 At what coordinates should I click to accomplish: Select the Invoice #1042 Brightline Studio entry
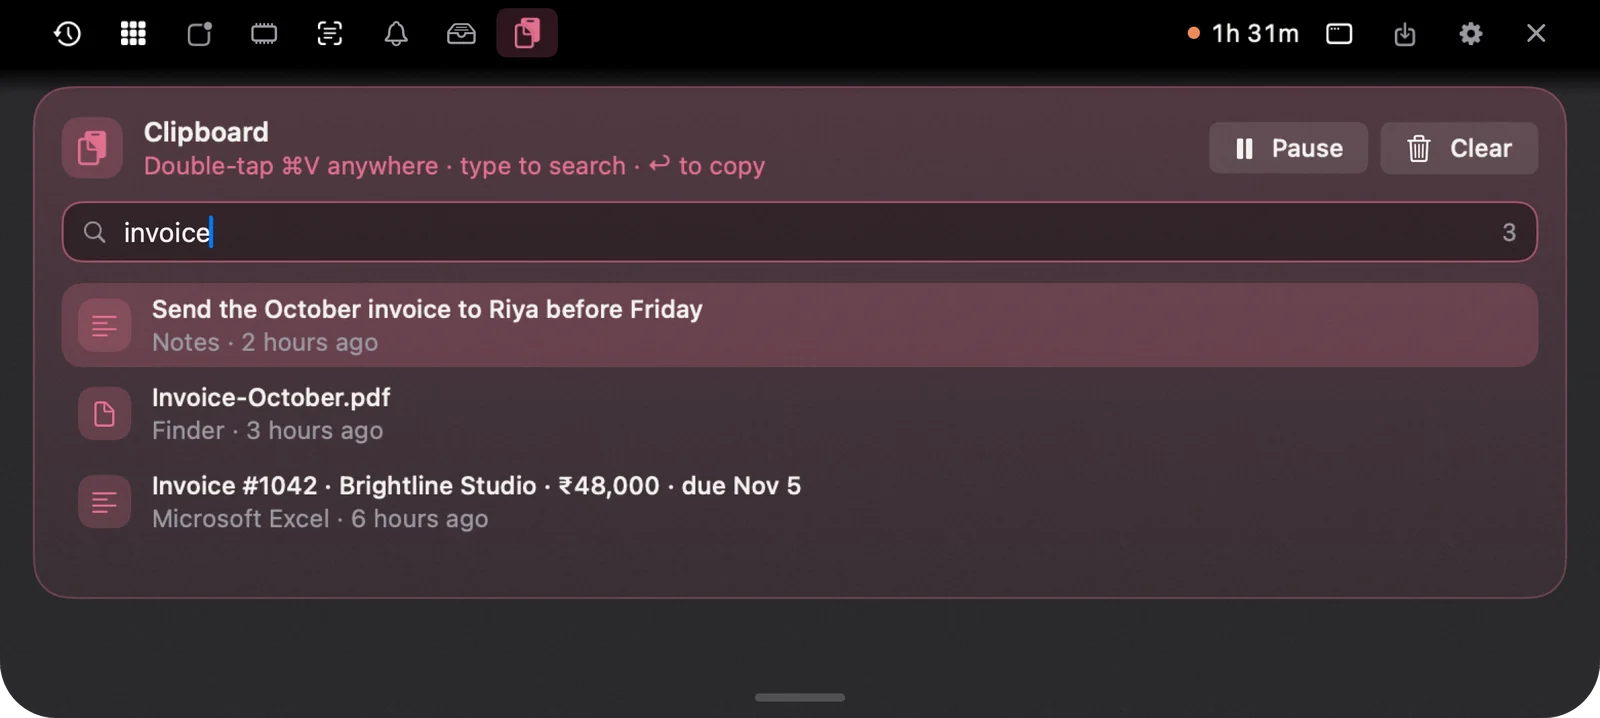tap(799, 501)
